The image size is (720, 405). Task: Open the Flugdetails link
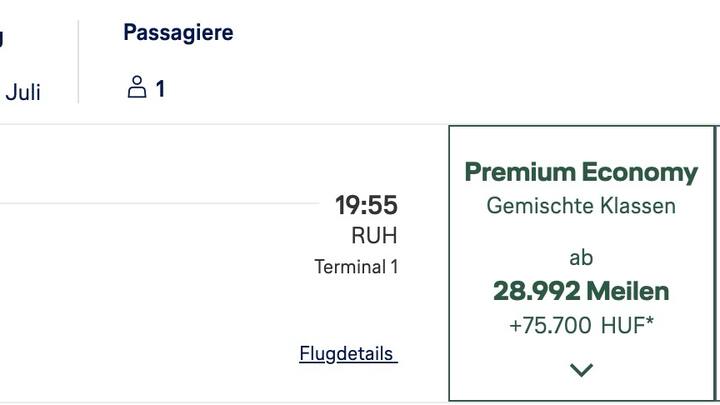click(x=349, y=354)
